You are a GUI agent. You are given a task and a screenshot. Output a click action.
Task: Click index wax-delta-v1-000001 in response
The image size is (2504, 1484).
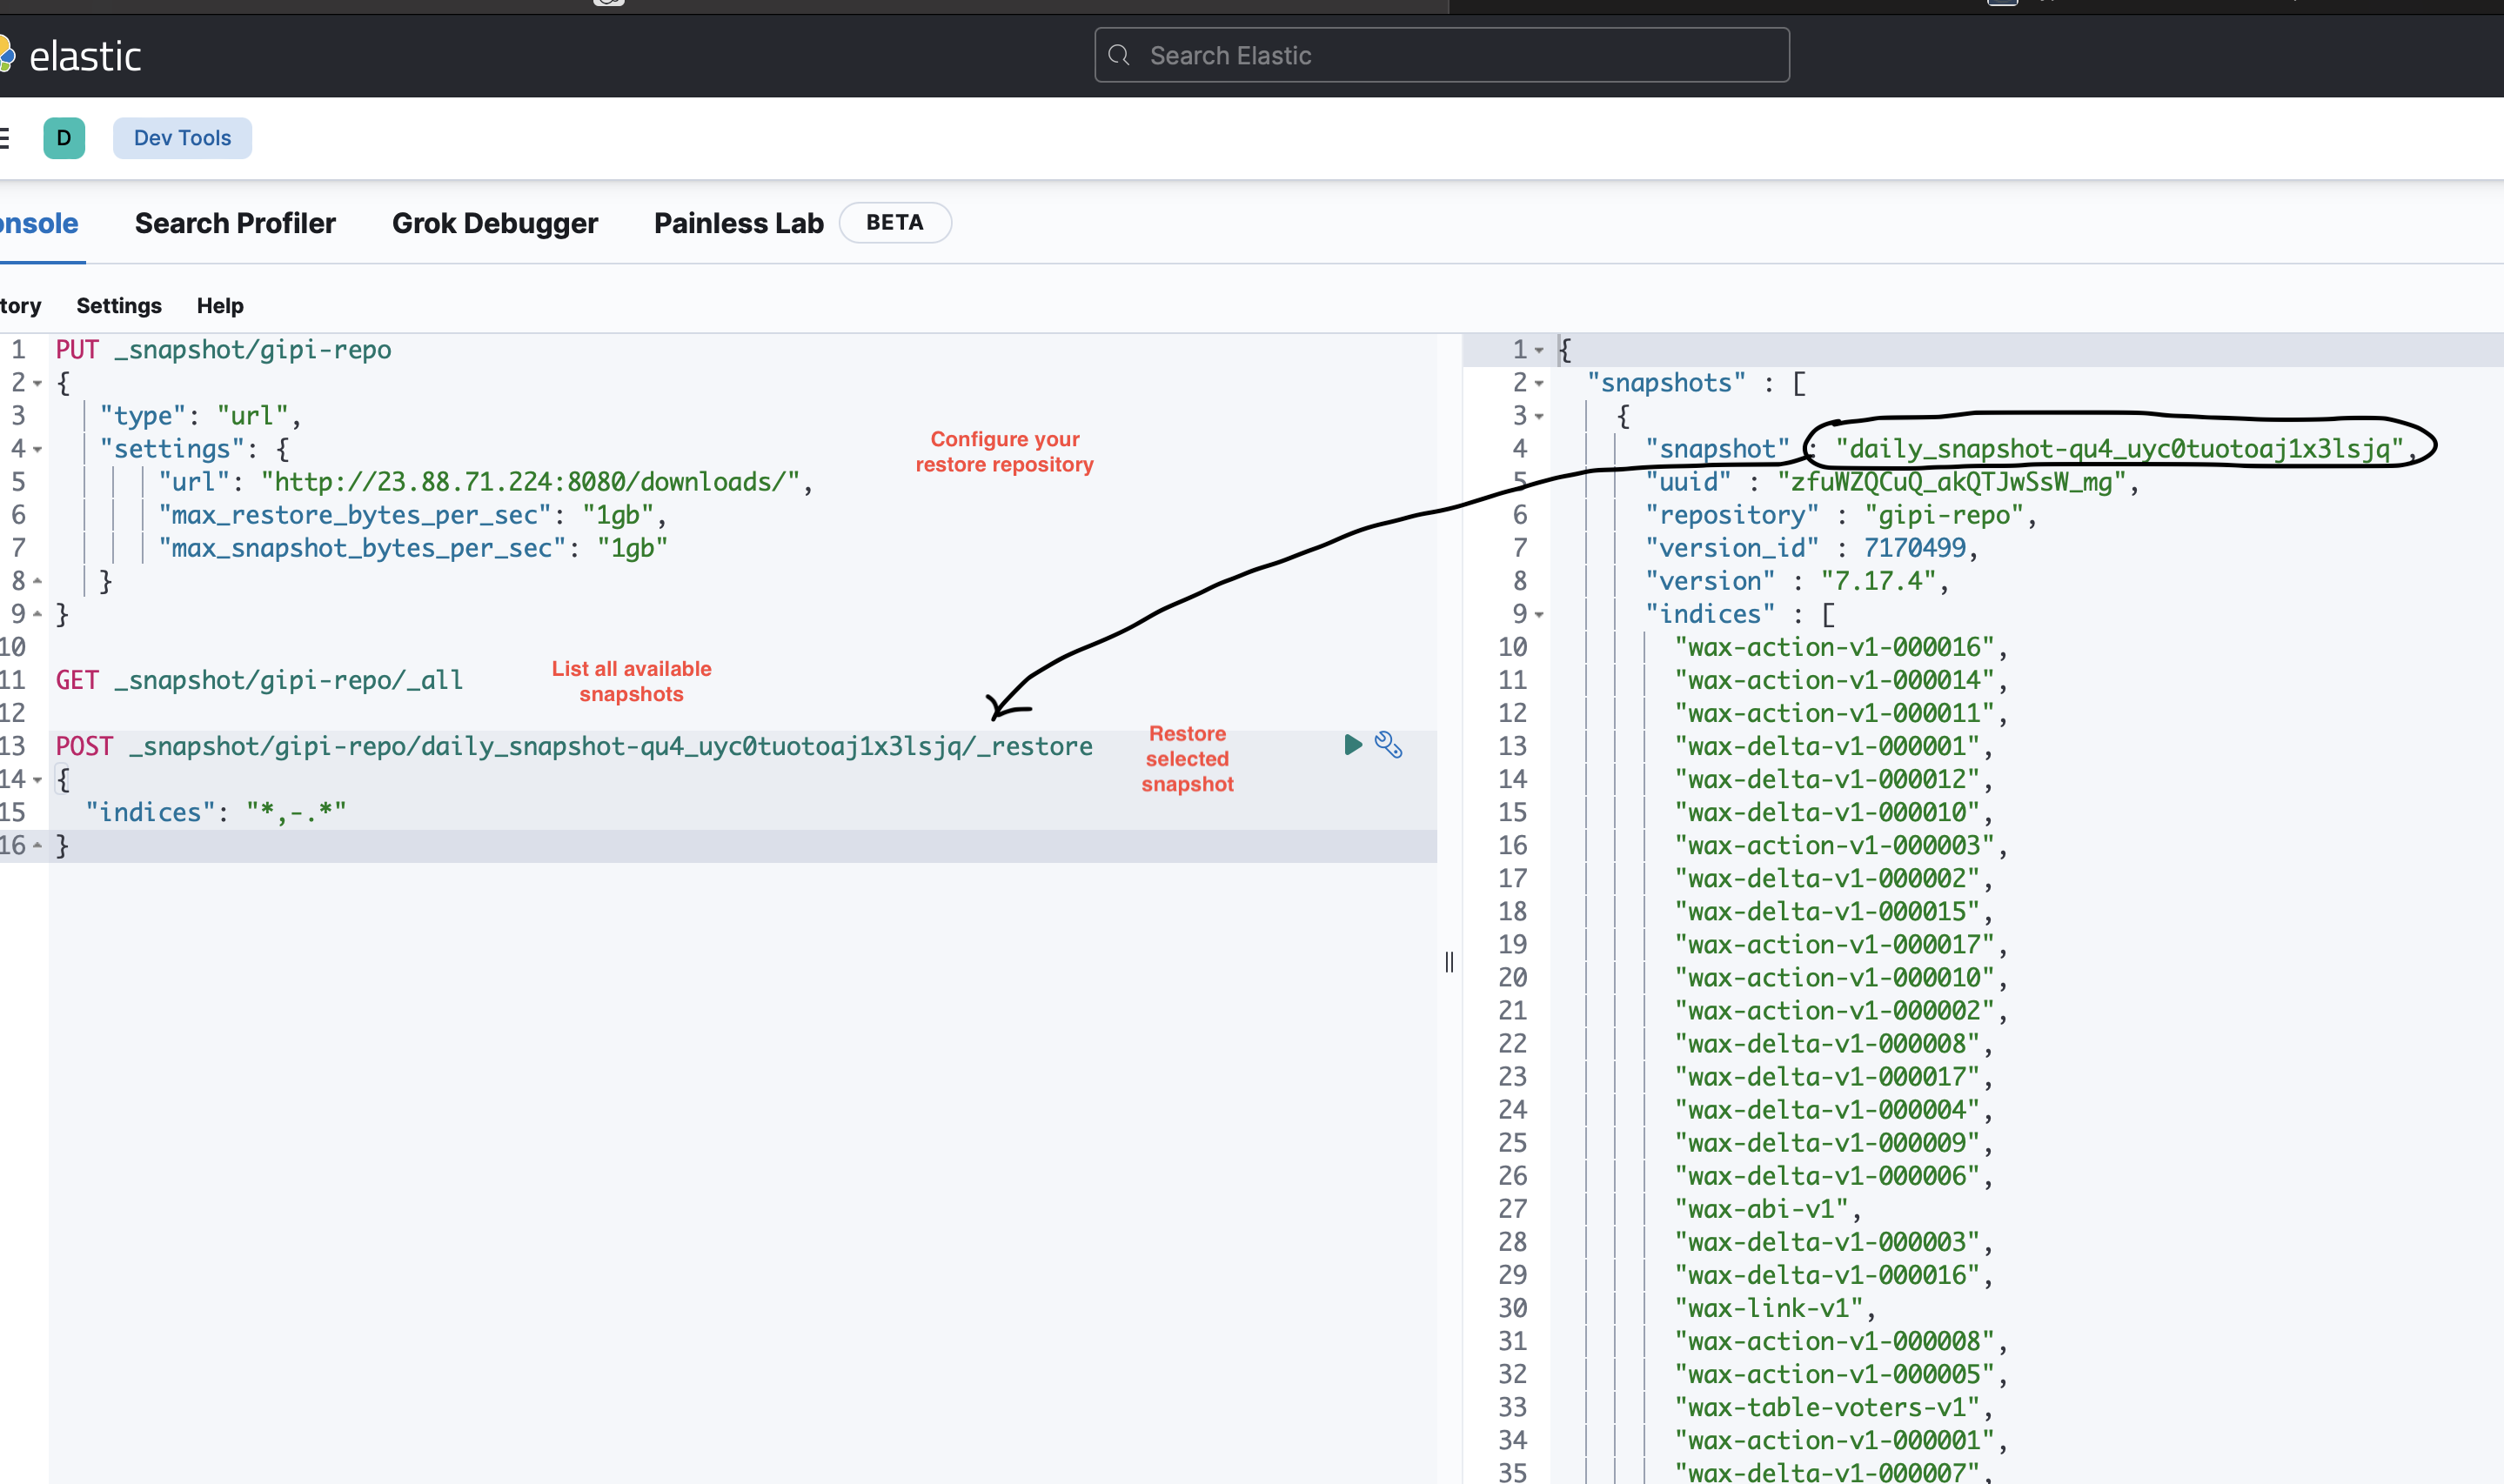click(1827, 746)
